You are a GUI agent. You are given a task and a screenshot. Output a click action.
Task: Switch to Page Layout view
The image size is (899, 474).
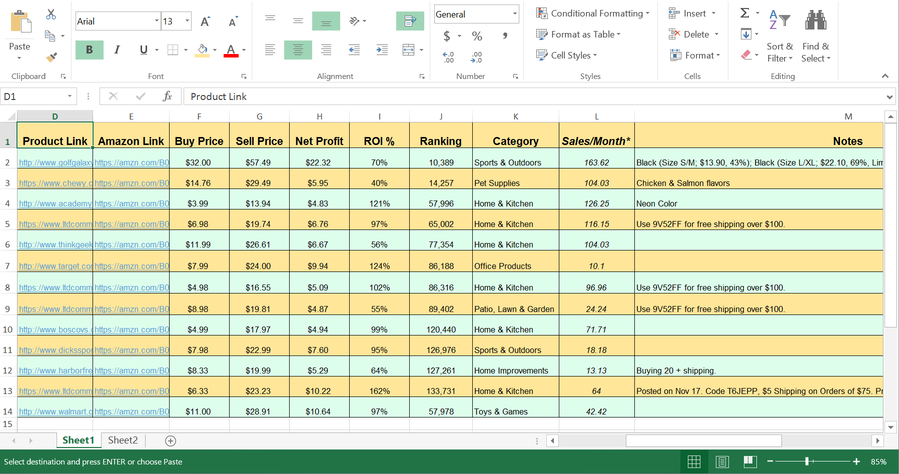(x=722, y=461)
